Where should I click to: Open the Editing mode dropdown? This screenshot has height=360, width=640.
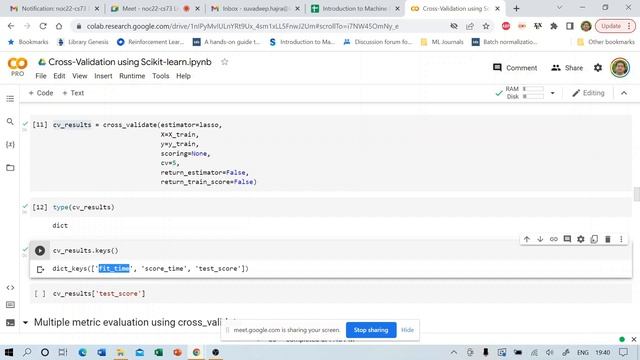pos(588,93)
